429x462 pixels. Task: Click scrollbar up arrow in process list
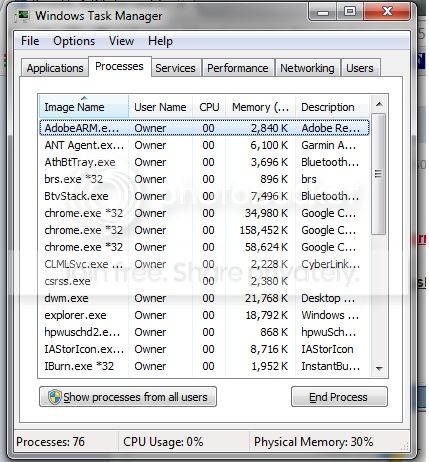pyautogui.click(x=379, y=104)
